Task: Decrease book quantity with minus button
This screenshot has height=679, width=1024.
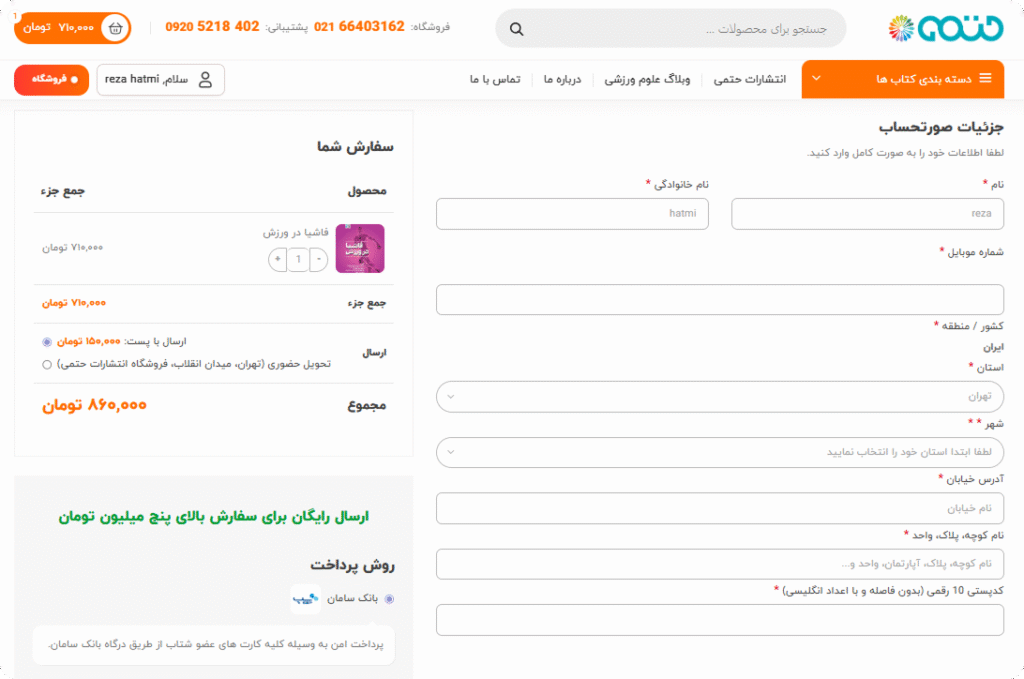Action: pyautogui.click(x=319, y=259)
